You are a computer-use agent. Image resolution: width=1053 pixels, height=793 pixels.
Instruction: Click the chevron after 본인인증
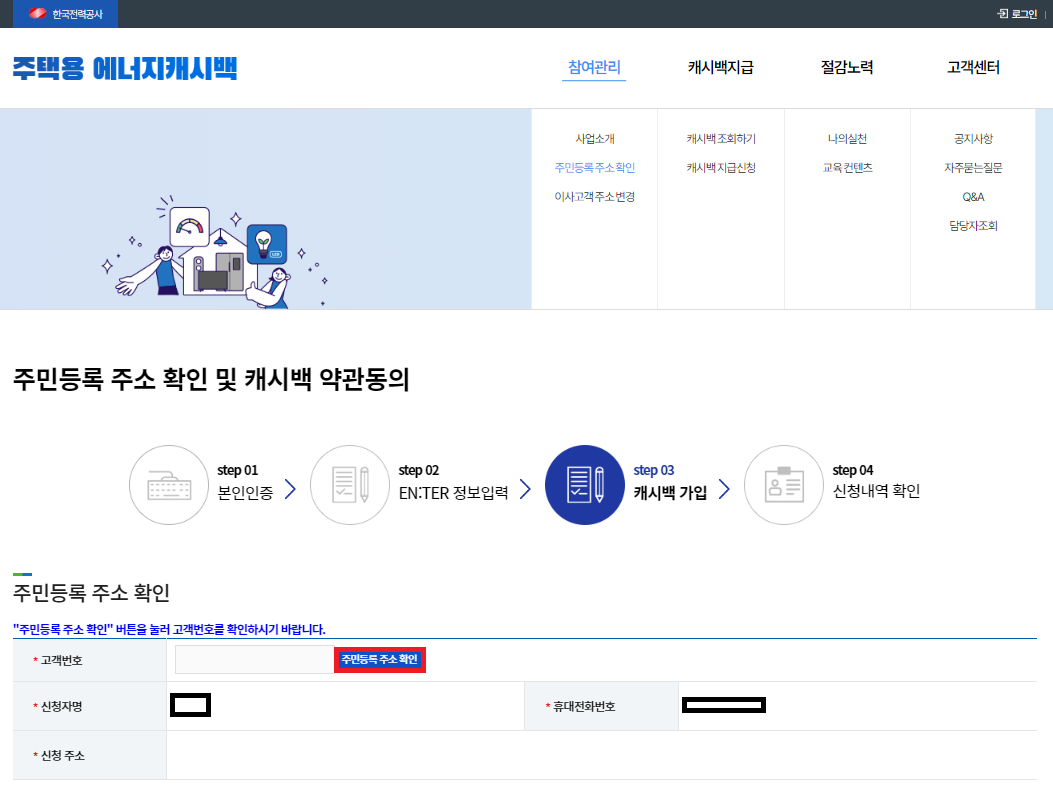(x=290, y=489)
